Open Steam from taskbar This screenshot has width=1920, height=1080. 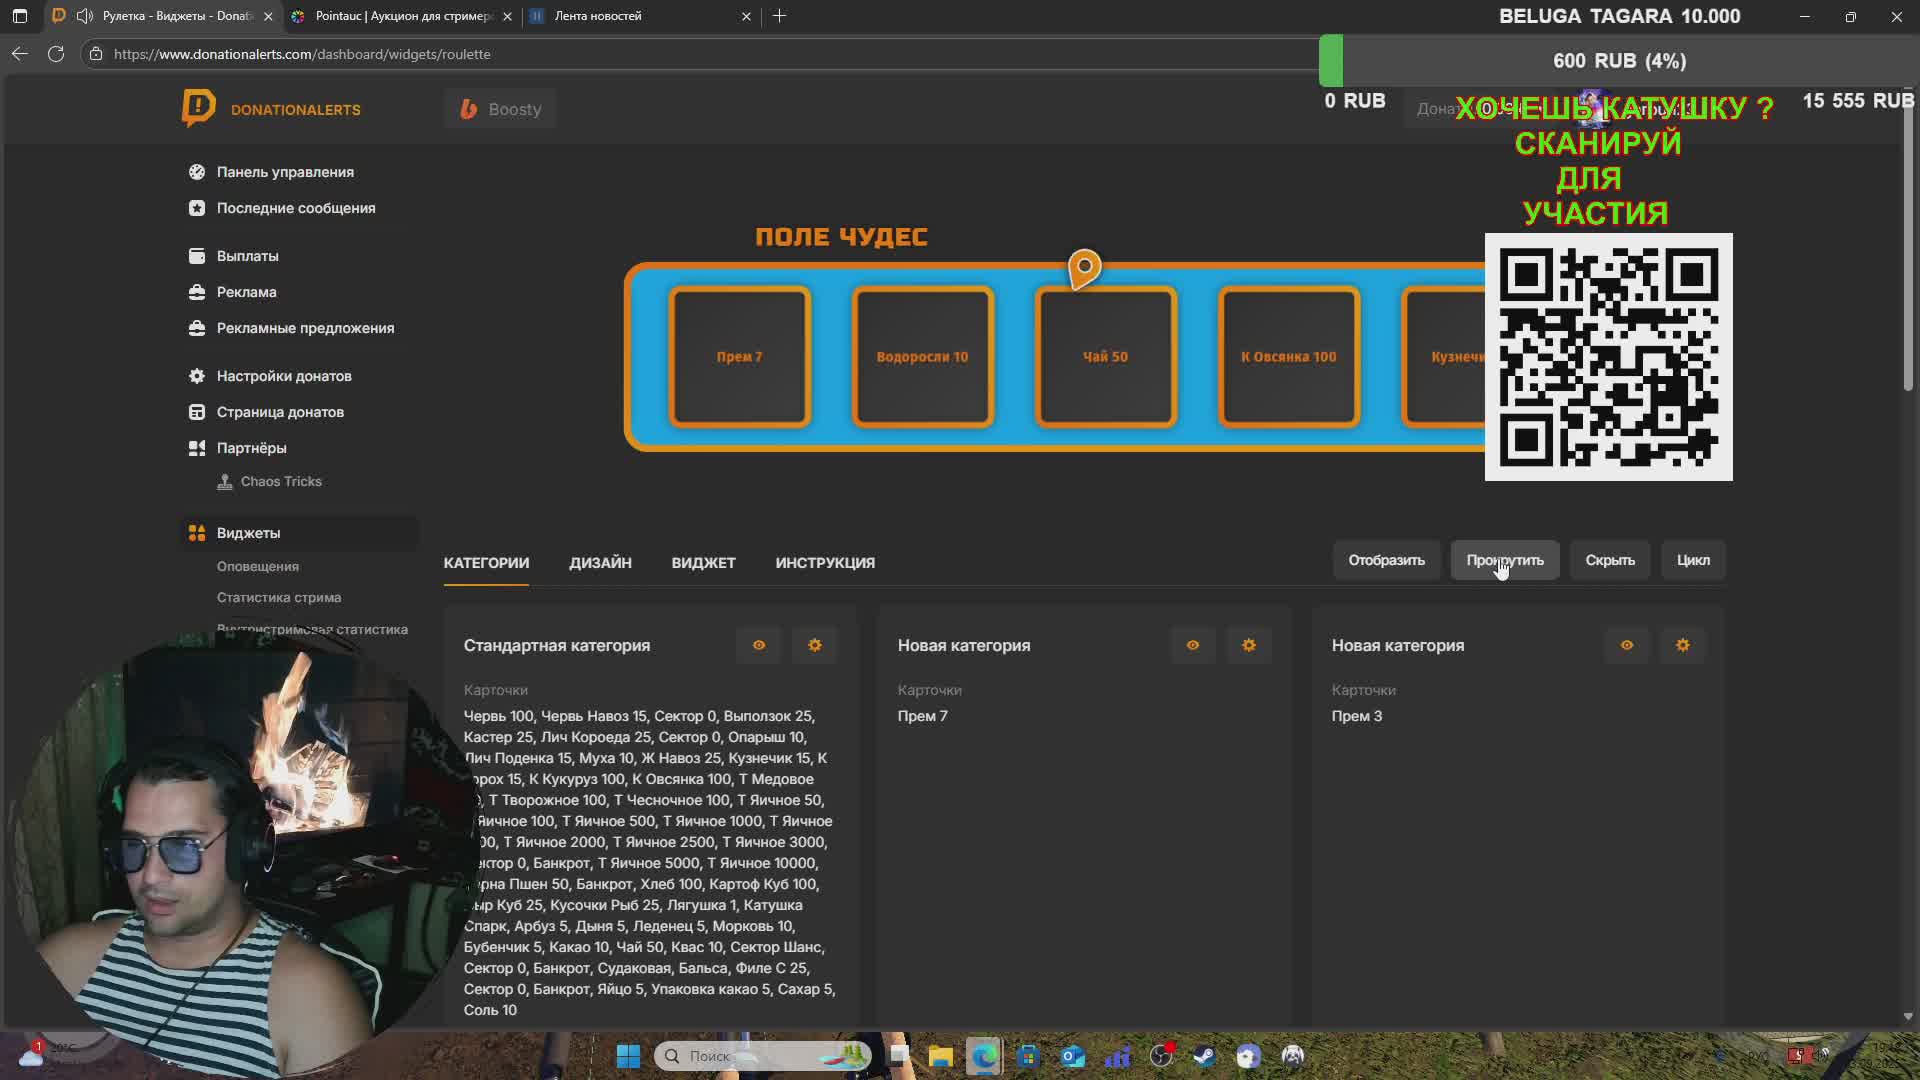pos(1204,1056)
